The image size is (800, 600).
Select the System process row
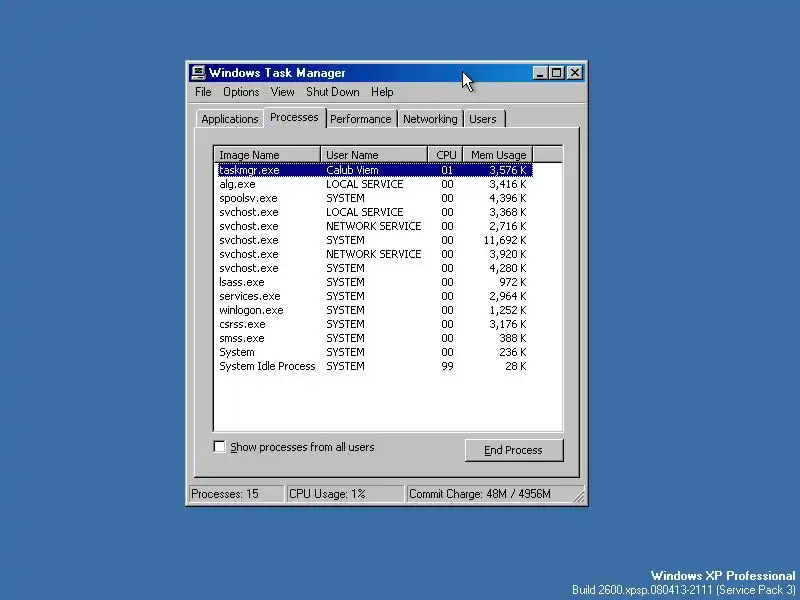coord(374,352)
